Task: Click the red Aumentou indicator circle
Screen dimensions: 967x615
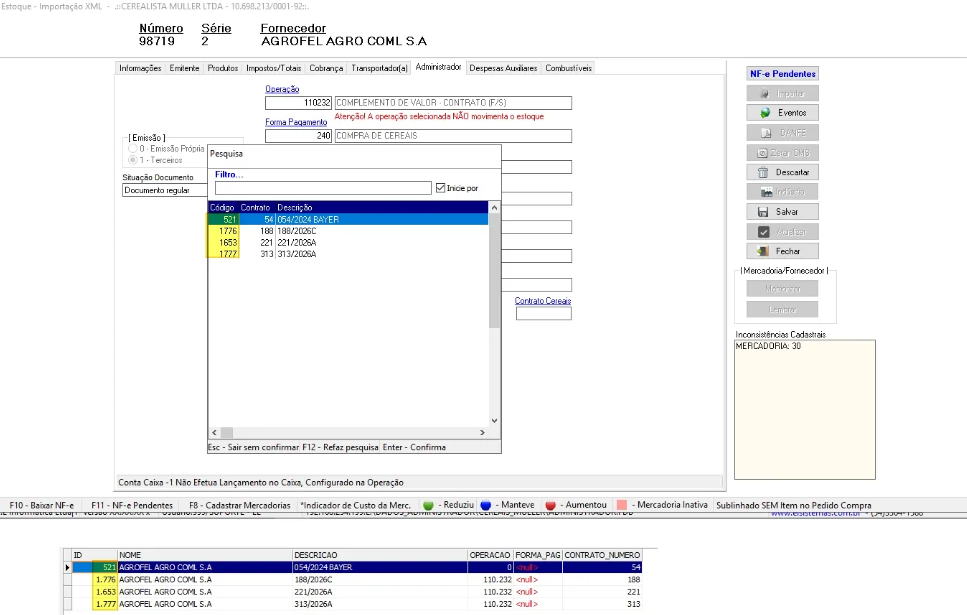Action: coord(551,505)
